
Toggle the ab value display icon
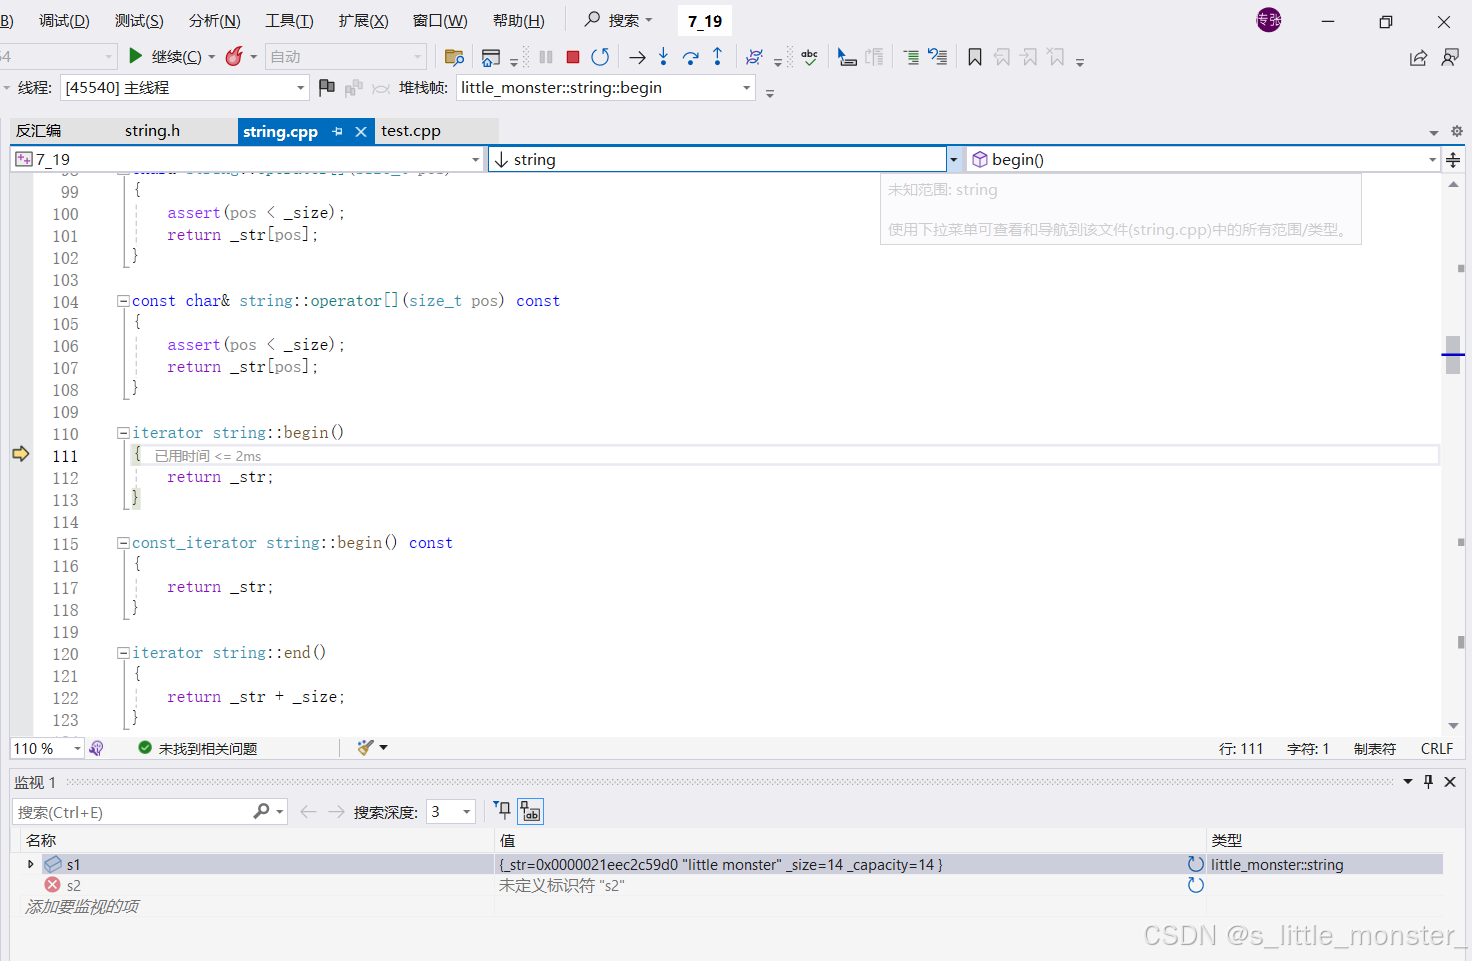click(x=530, y=811)
